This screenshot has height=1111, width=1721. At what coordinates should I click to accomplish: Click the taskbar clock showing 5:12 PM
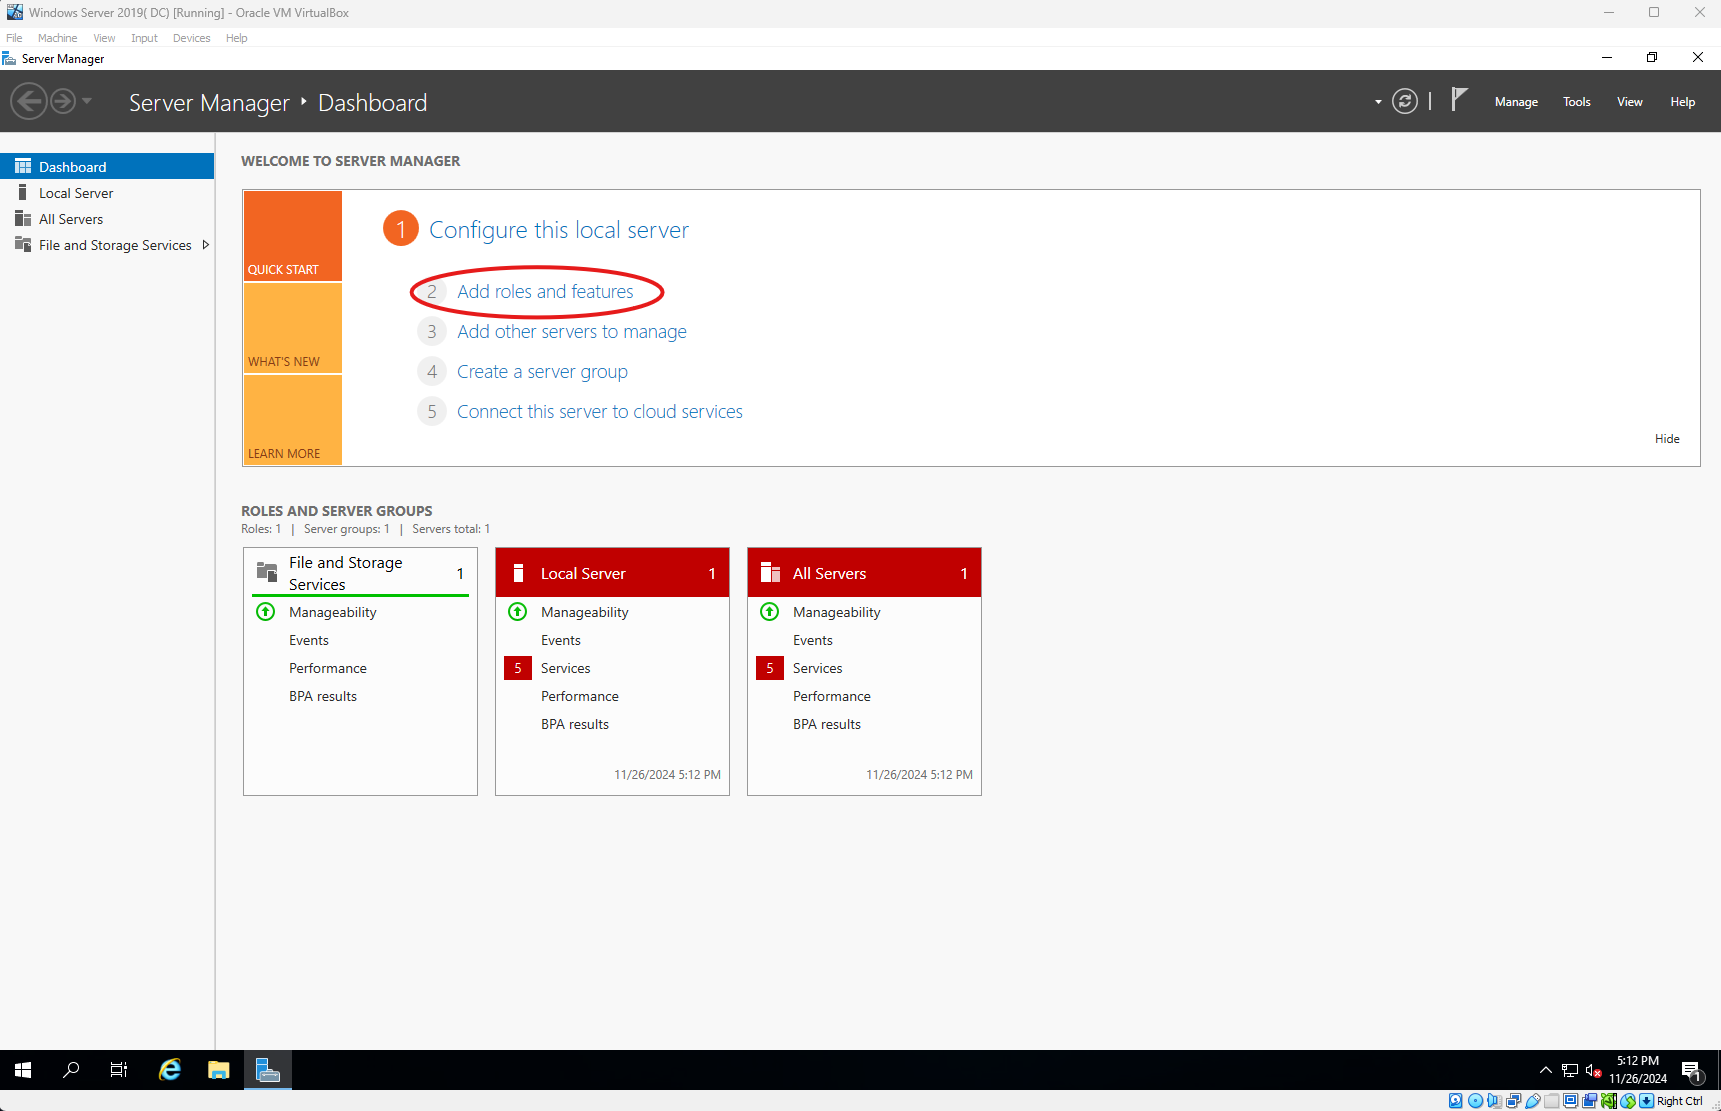tap(1638, 1070)
